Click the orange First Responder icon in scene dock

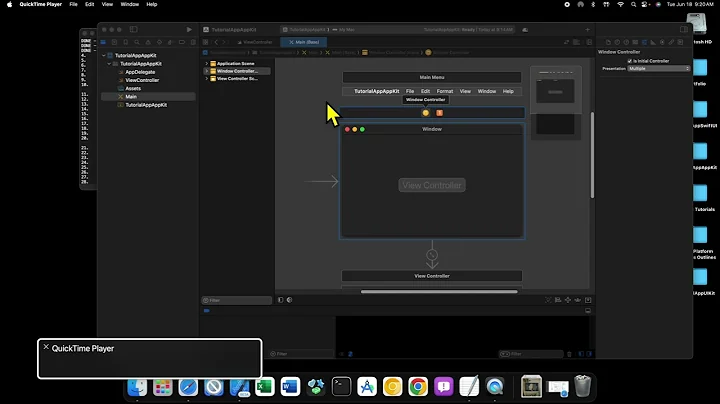coord(439,113)
